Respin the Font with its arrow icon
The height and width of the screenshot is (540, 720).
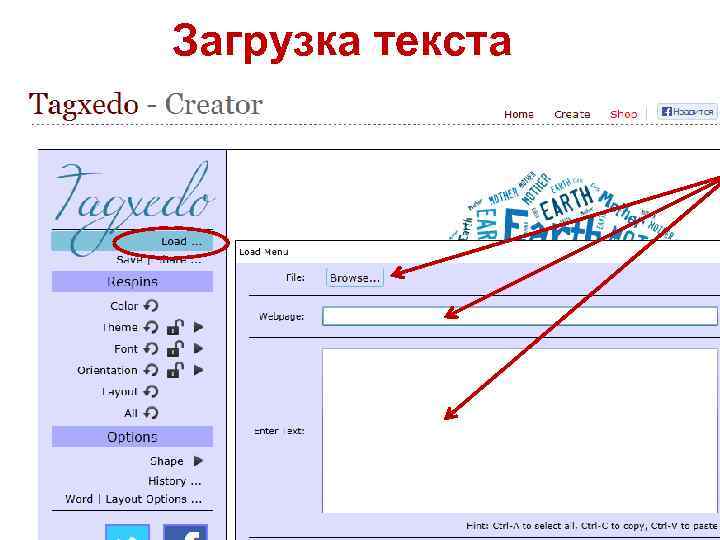point(150,349)
